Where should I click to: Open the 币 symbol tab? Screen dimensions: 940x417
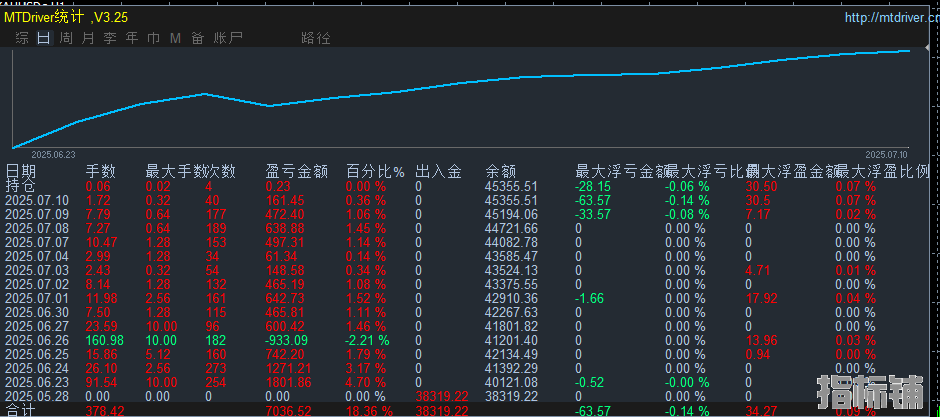coord(153,38)
